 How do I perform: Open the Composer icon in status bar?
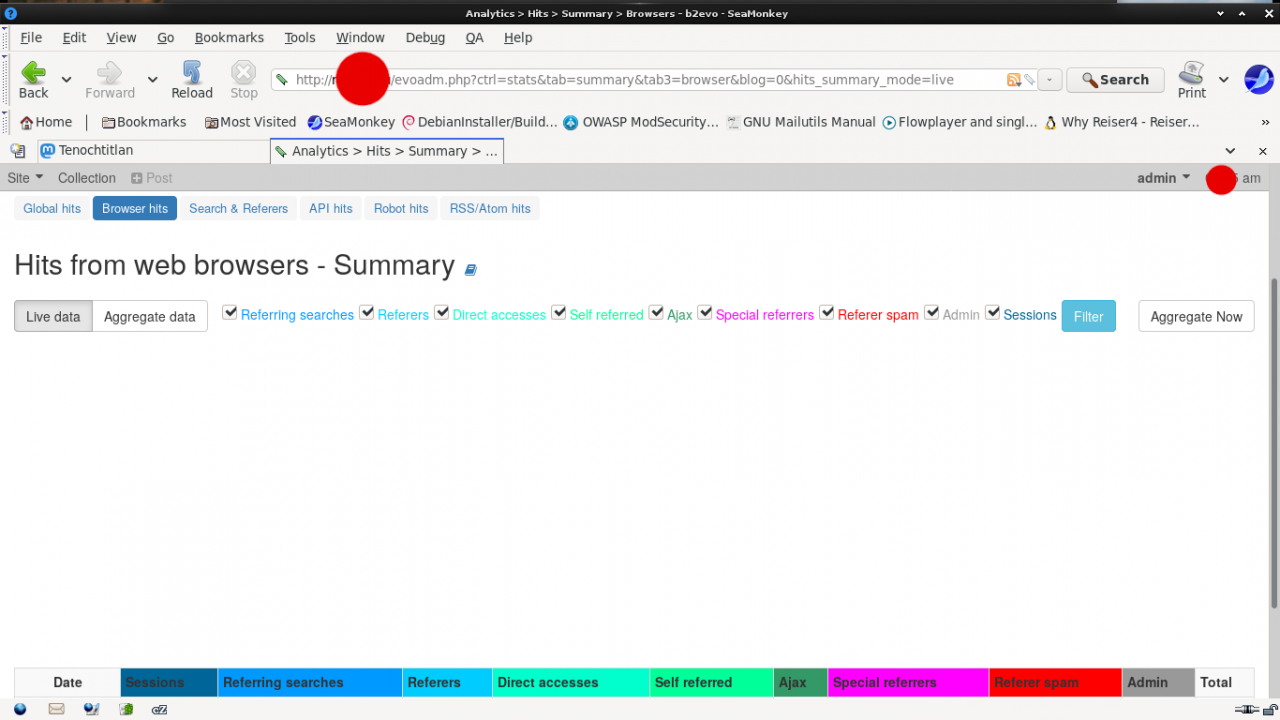coord(92,709)
